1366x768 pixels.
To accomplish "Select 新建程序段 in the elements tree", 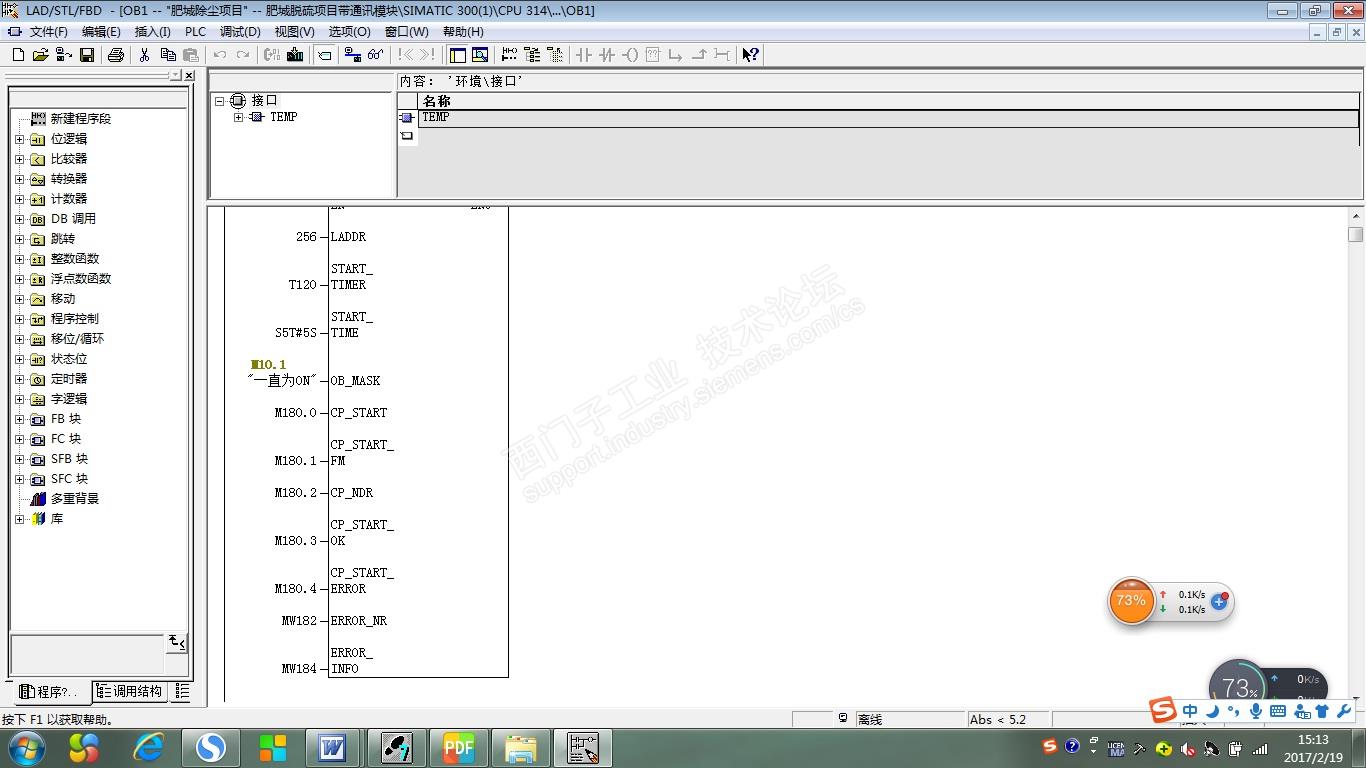I will coord(81,119).
